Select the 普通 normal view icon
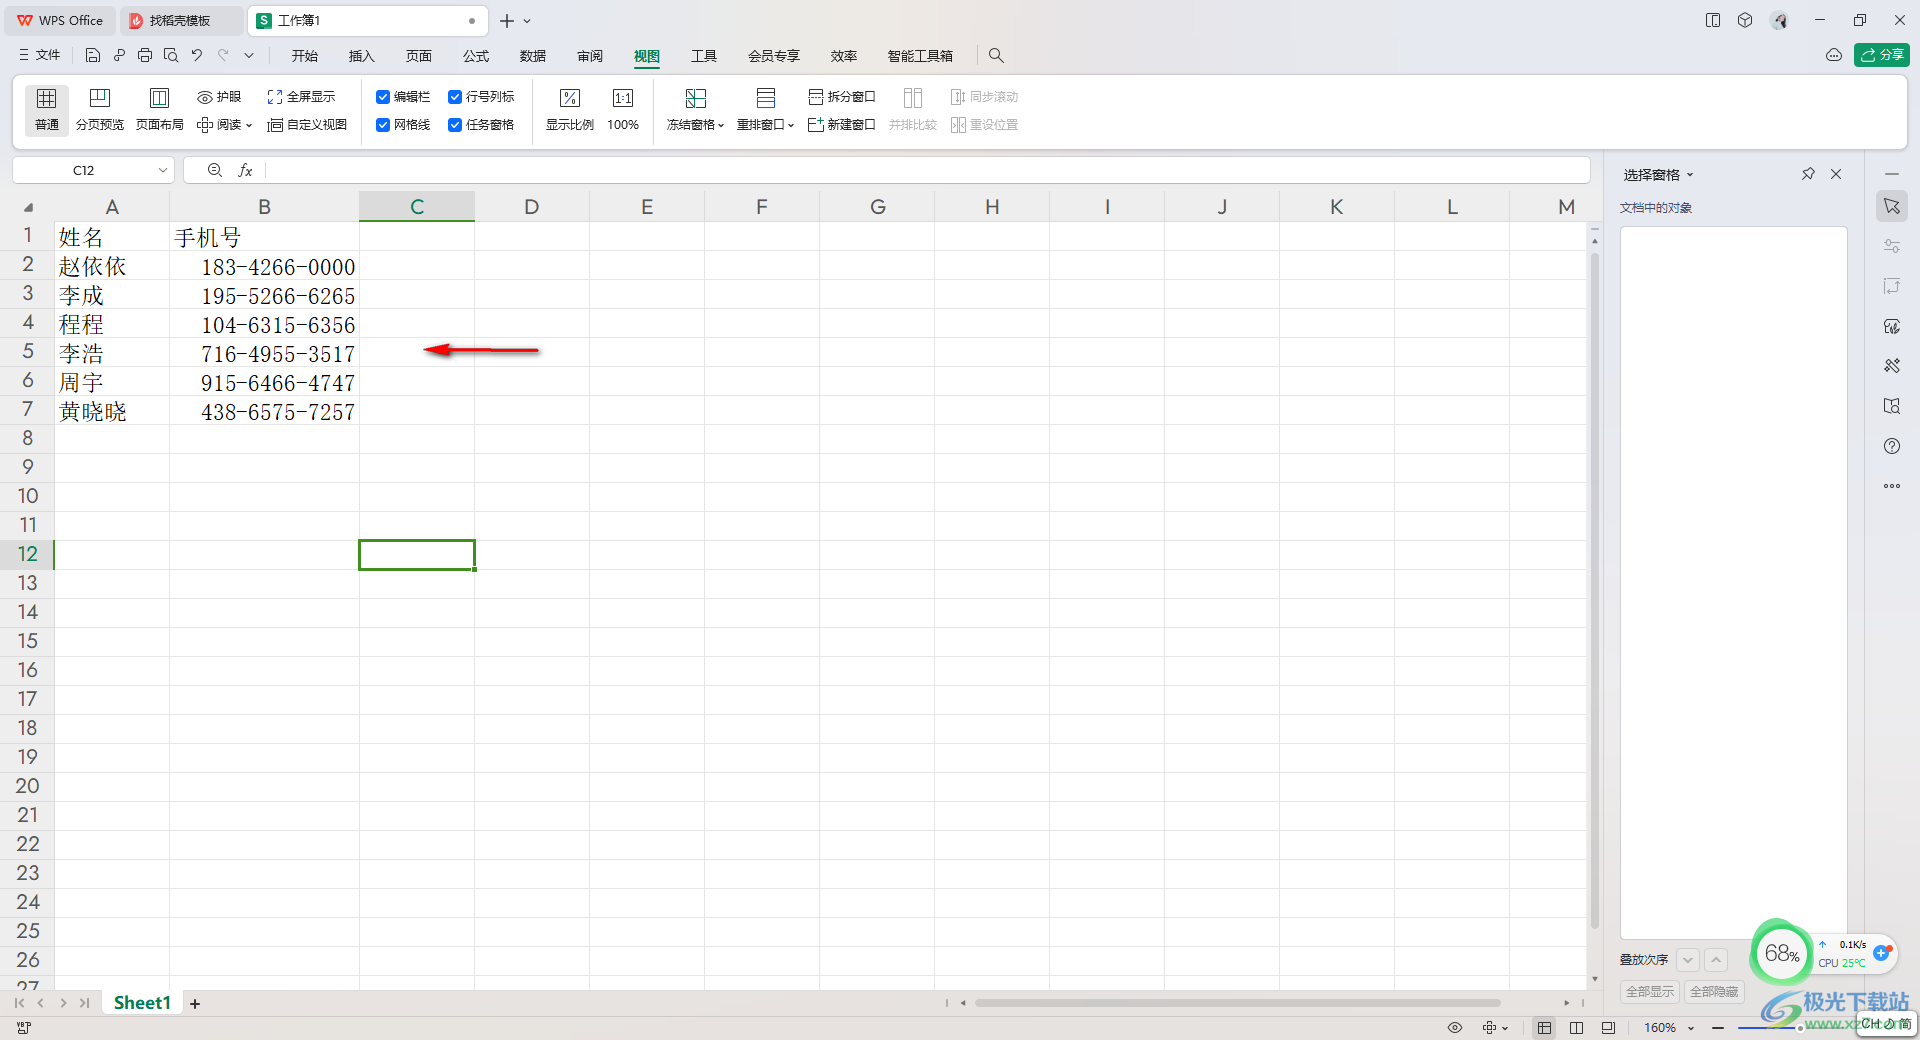The width and height of the screenshot is (1920, 1040). (x=47, y=109)
